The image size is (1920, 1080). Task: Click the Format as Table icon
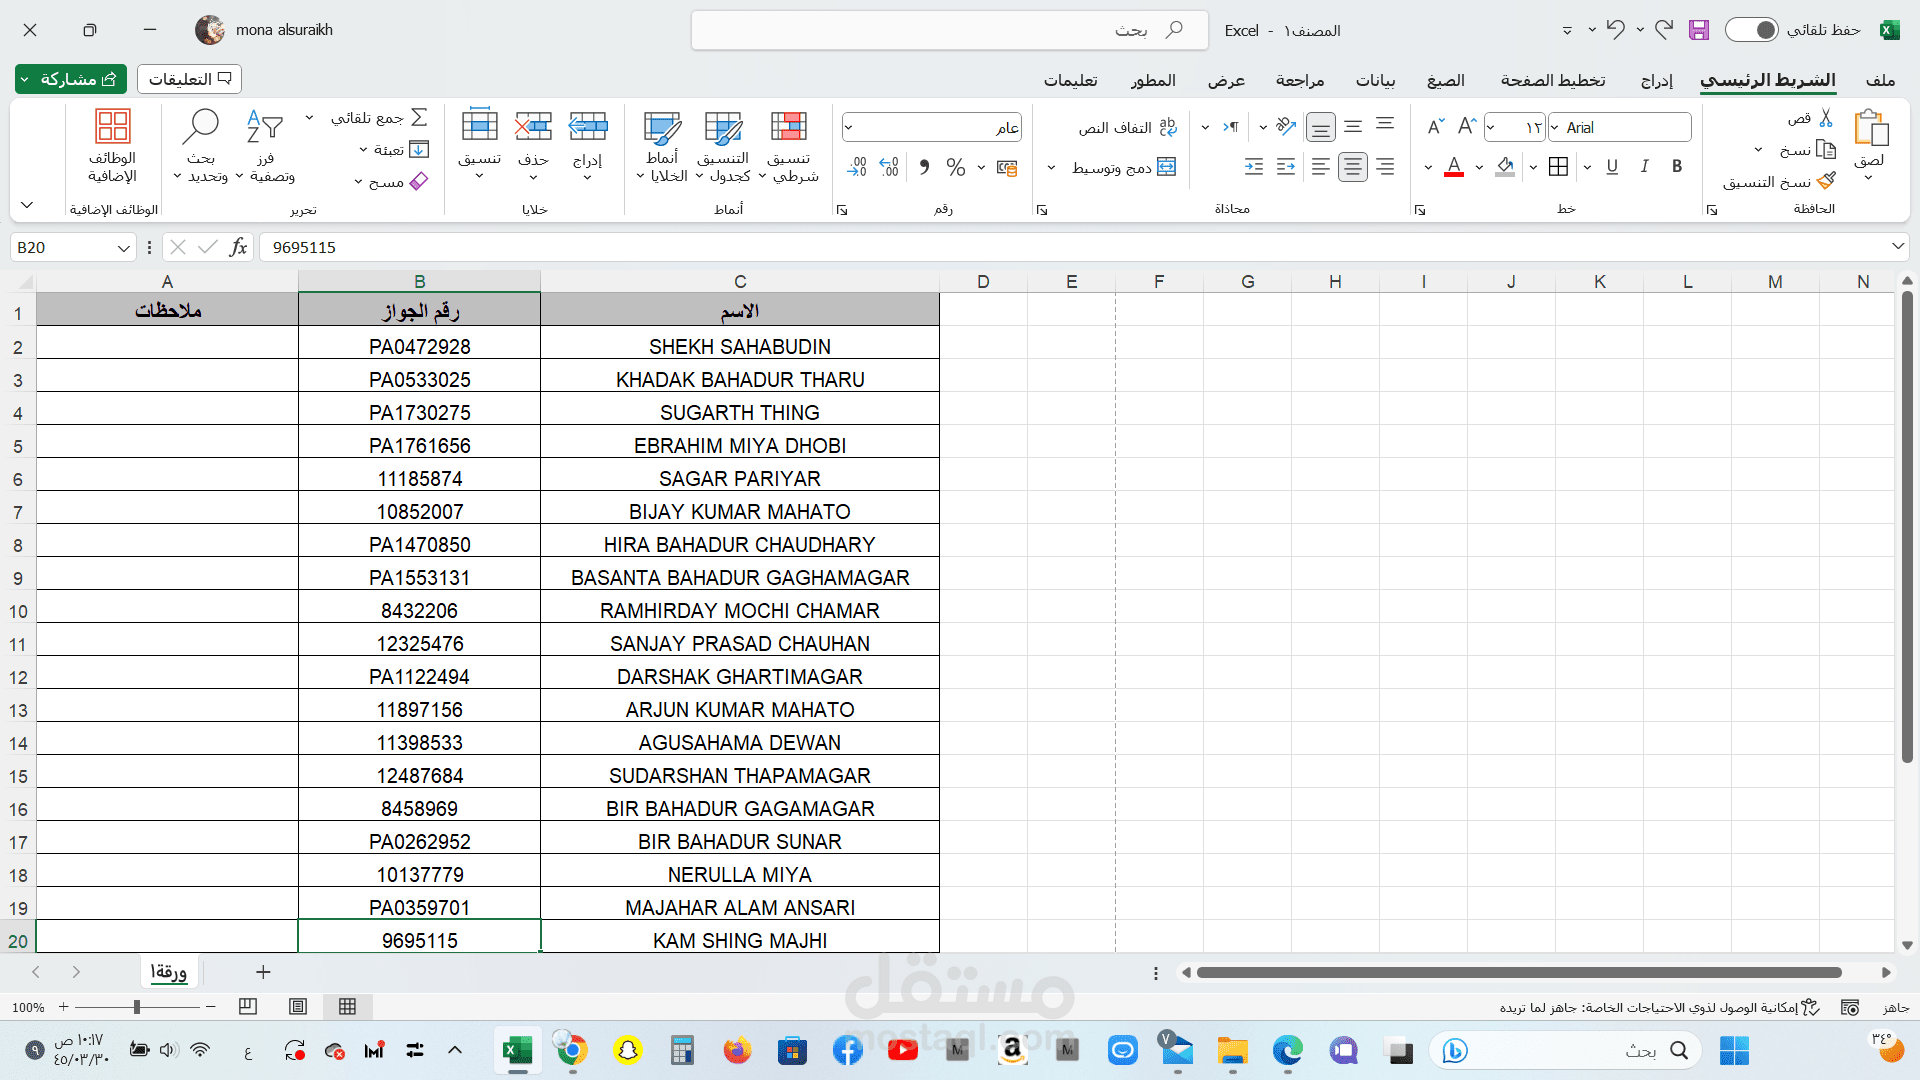pyautogui.click(x=723, y=127)
